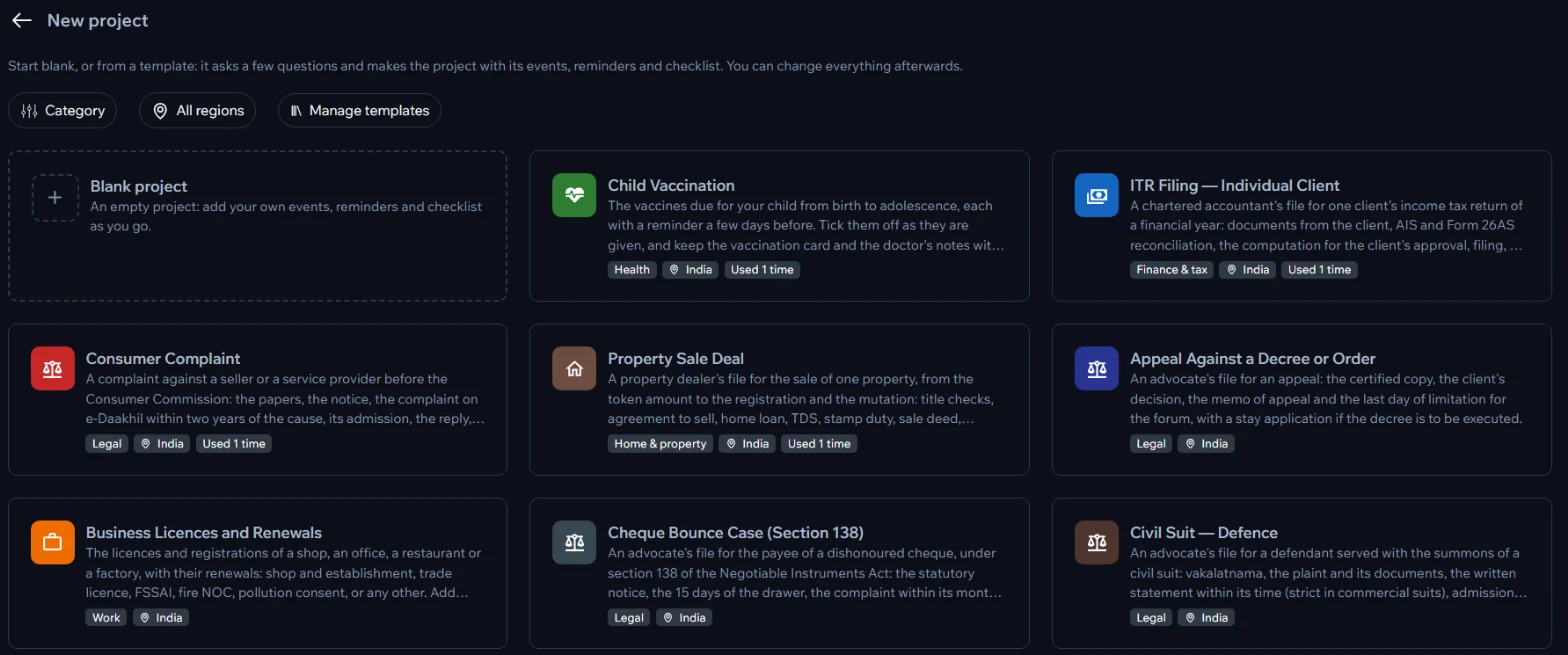The height and width of the screenshot is (655, 1568).
Task: Click the India tag on Cheque Bounce Case
Action: point(684,617)
